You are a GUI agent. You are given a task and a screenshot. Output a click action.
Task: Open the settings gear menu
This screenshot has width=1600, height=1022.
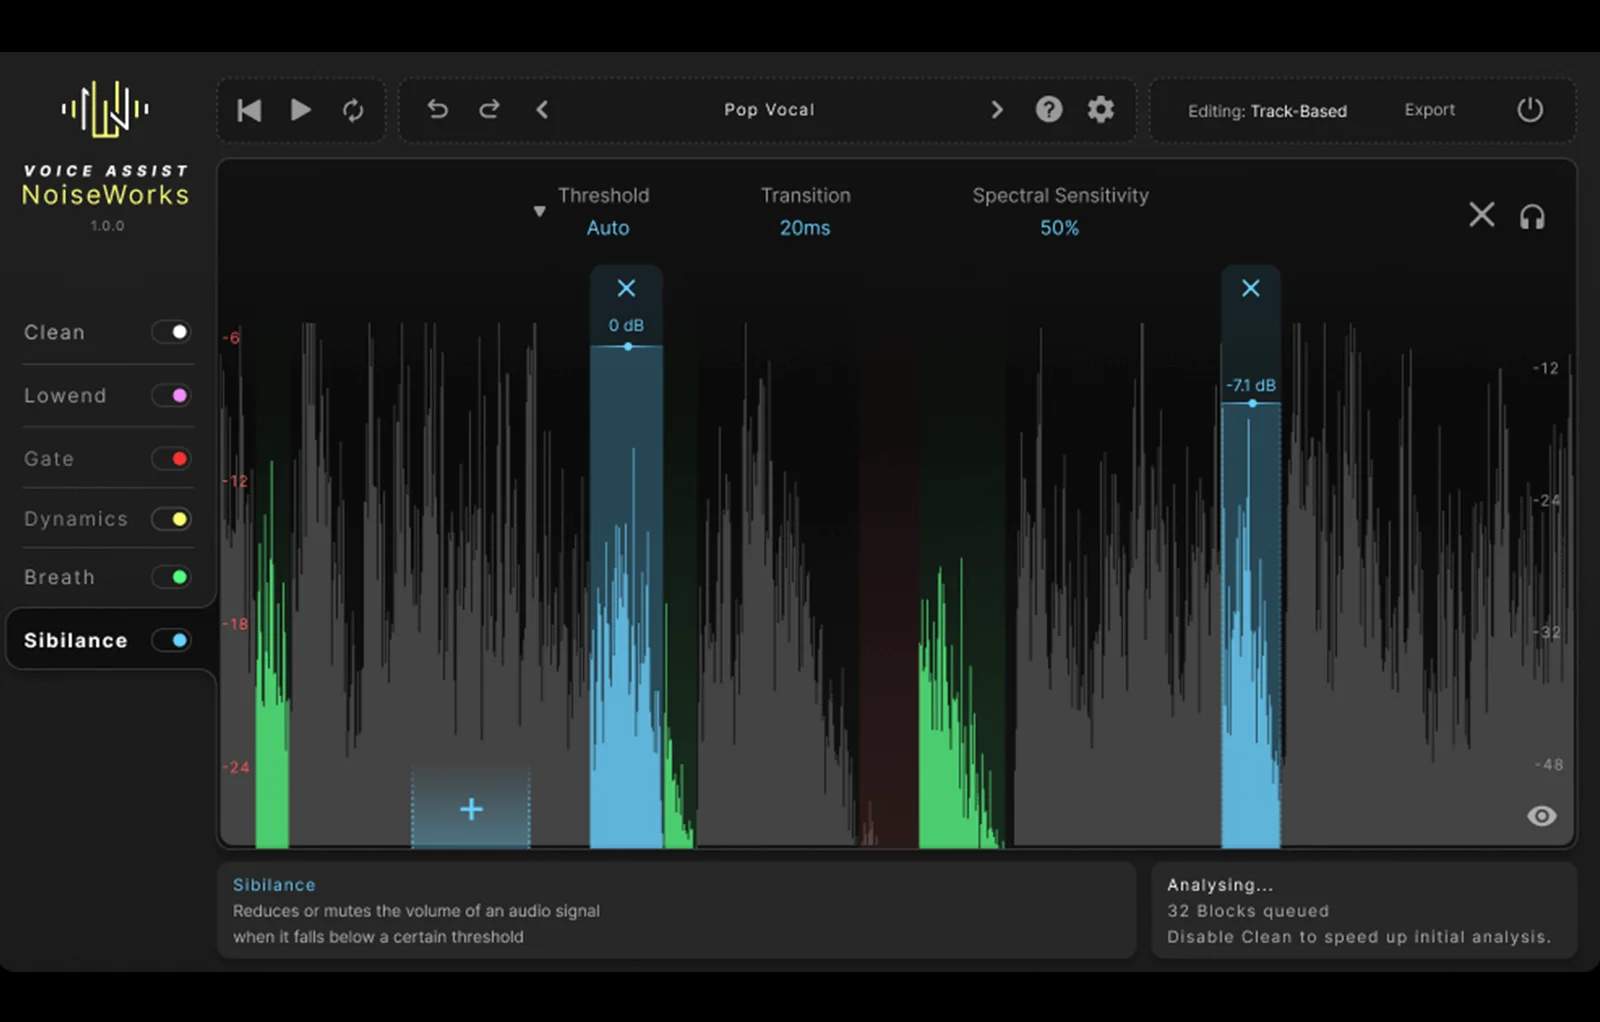click(x=1100, y=110)
